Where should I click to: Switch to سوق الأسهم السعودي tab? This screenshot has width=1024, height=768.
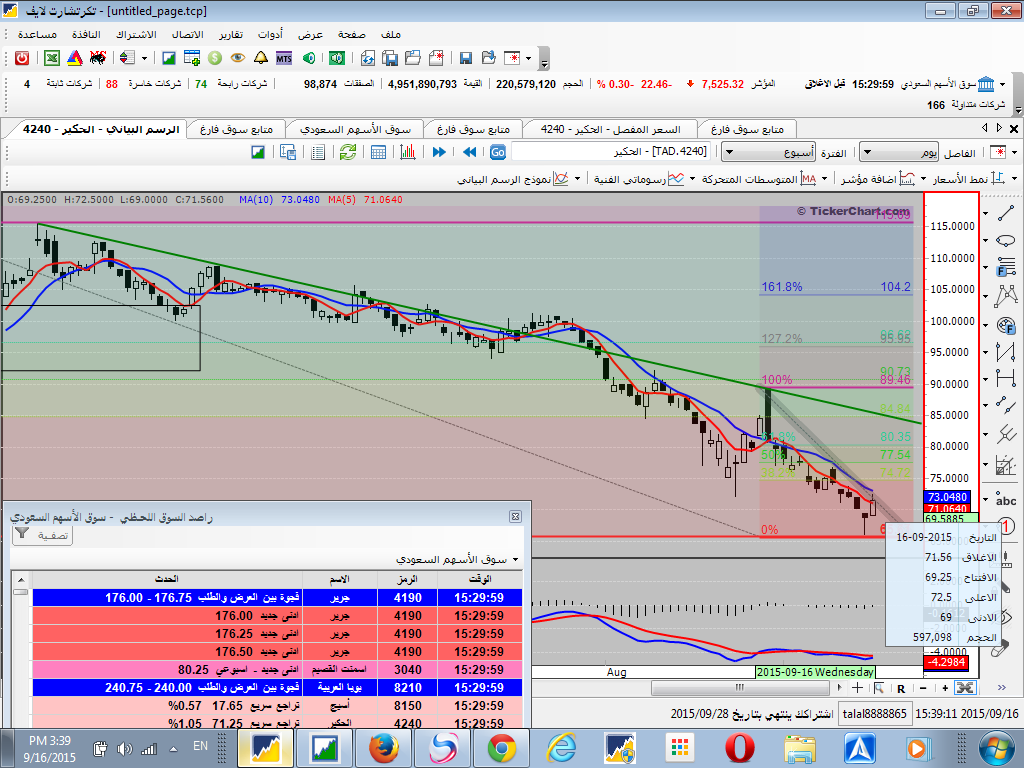355,129
